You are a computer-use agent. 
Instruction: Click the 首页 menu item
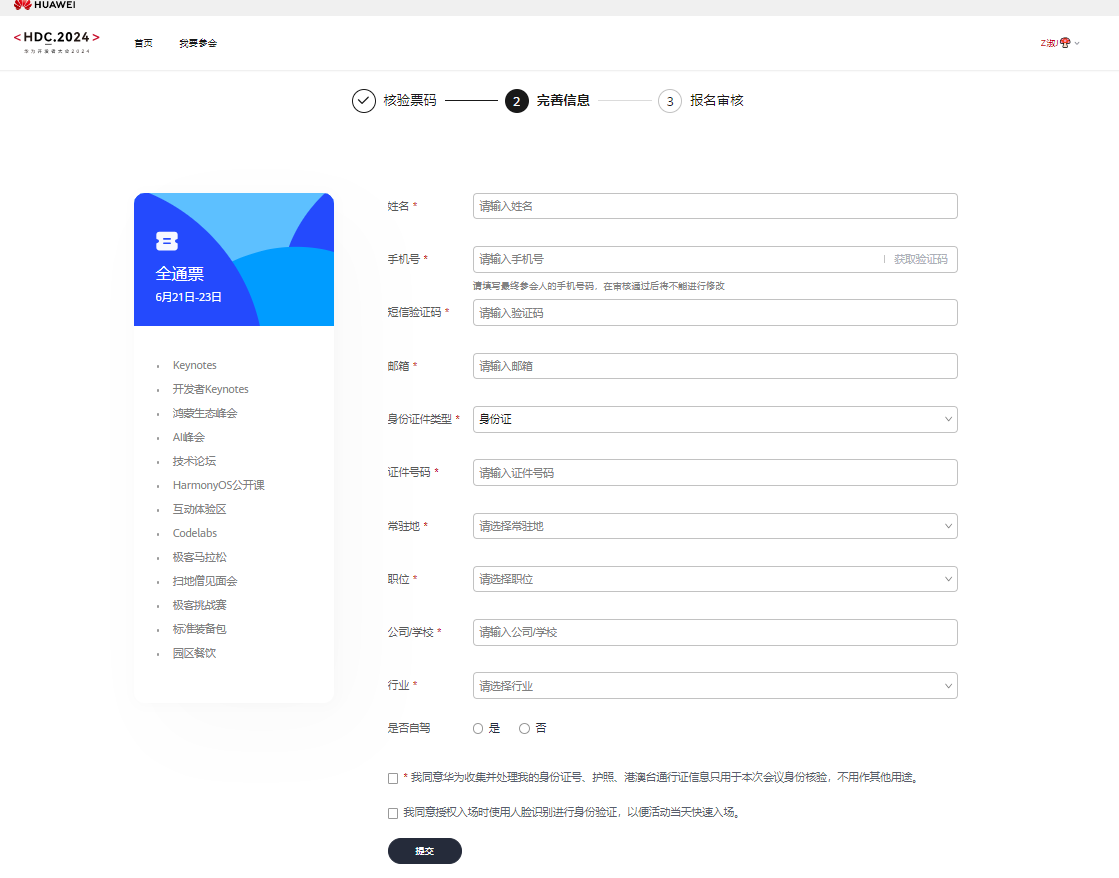(143, 43)
